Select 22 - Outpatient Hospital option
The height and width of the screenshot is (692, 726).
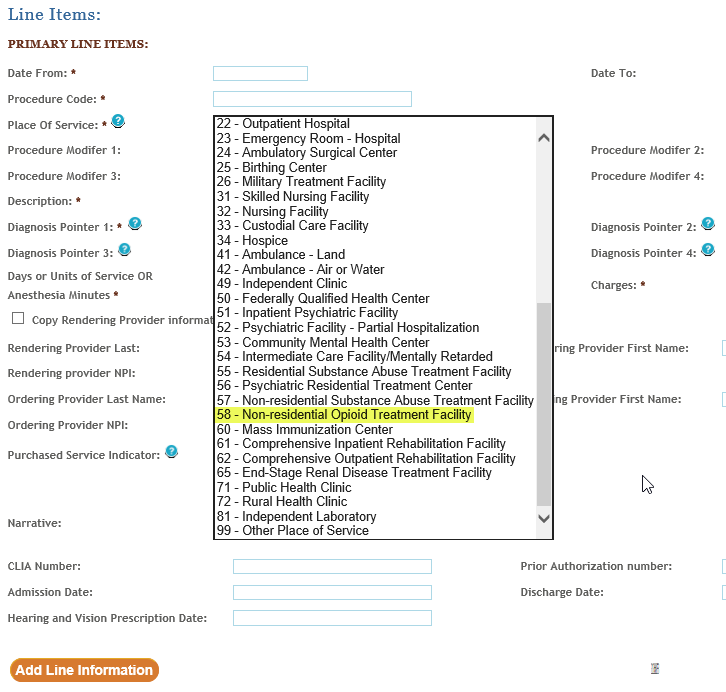coord(376,124)
